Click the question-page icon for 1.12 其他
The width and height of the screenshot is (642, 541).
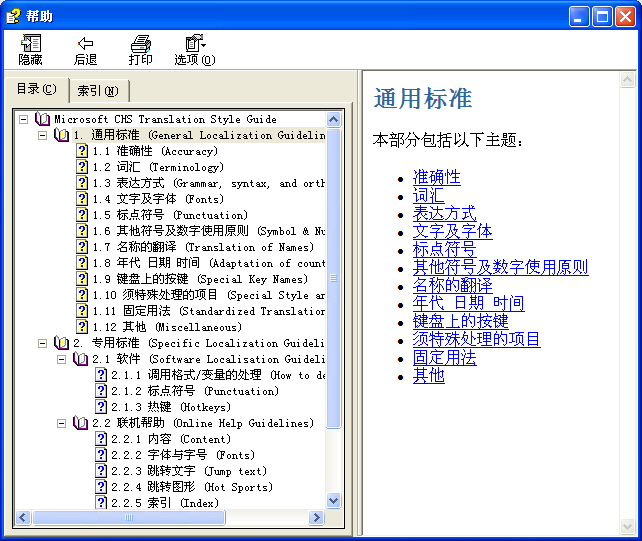click(82, 327)
